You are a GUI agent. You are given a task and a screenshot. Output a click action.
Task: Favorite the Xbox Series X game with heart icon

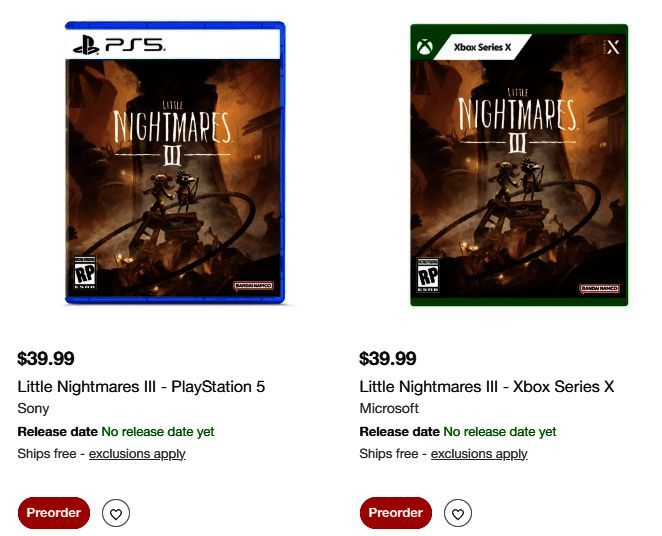point(458,514)
